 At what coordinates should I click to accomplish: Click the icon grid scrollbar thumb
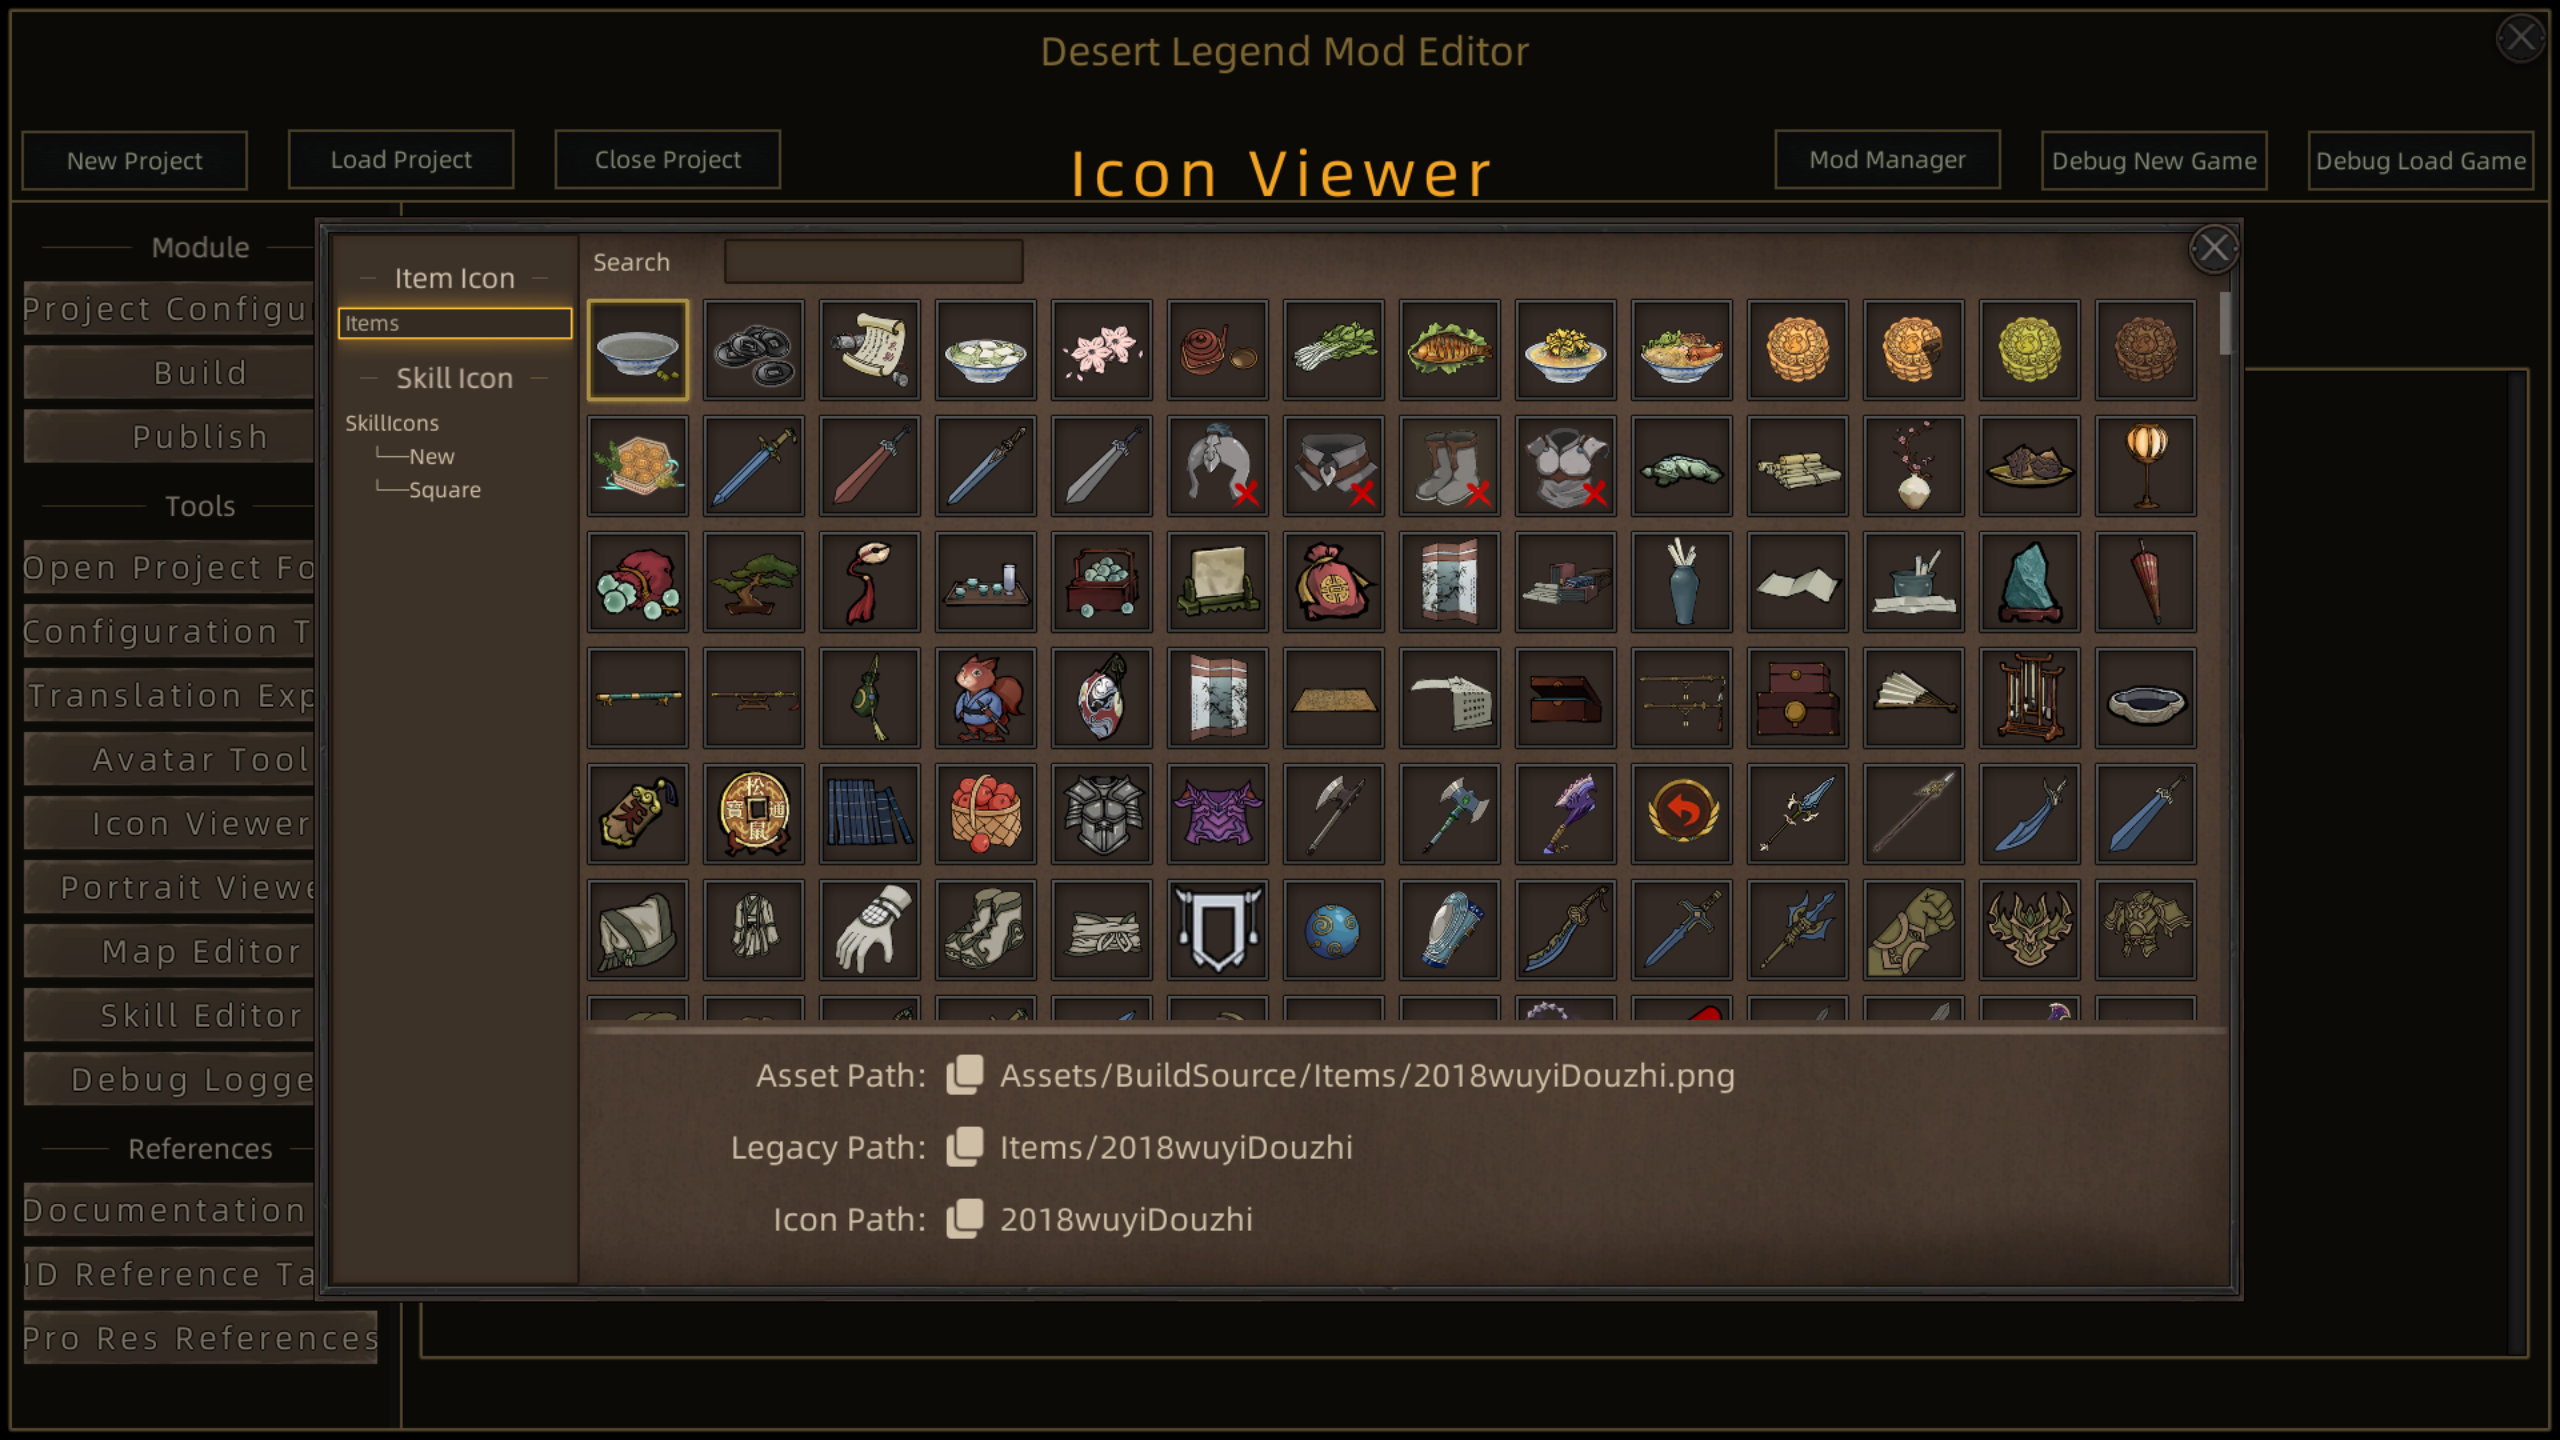coord(2225,323)
